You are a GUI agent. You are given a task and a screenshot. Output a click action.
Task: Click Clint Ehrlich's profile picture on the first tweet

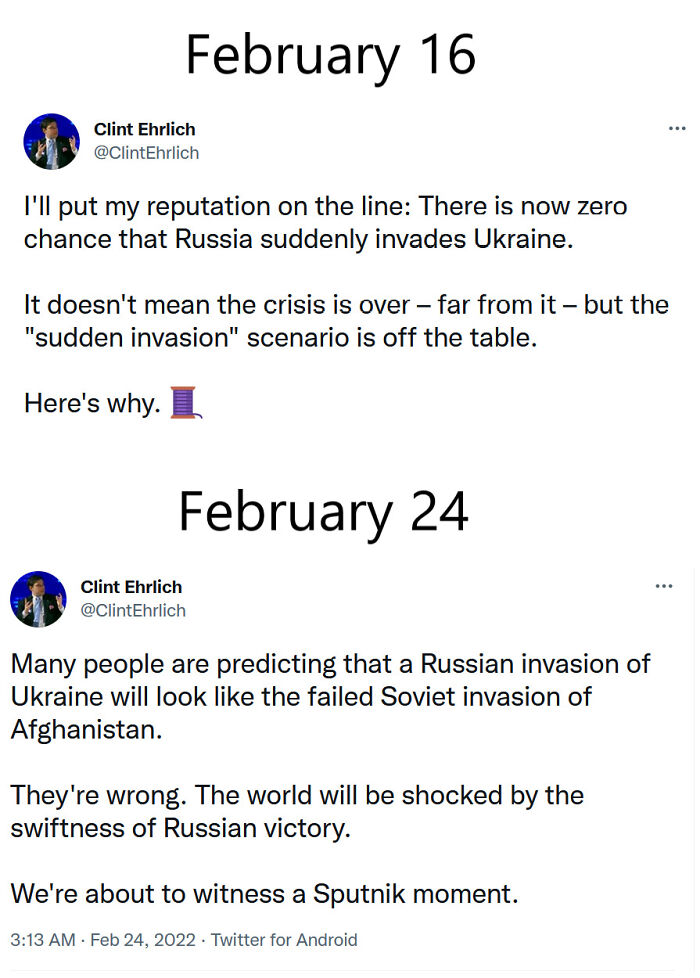coord(51,142)
